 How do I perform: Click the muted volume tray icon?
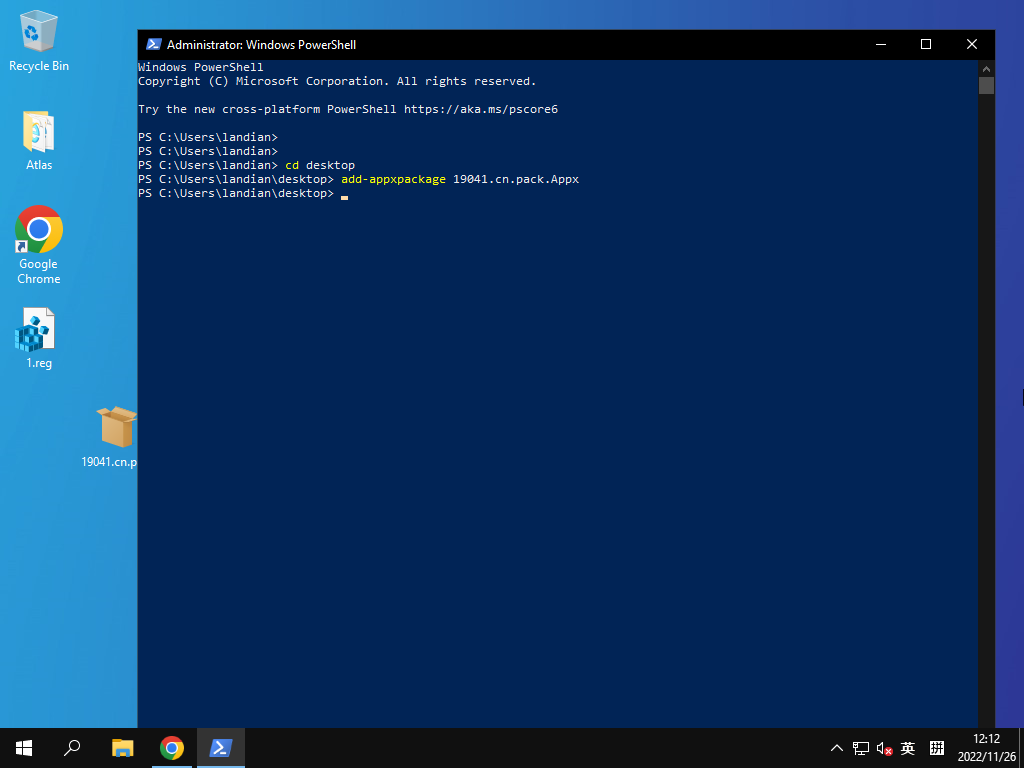tap(884, 748)
